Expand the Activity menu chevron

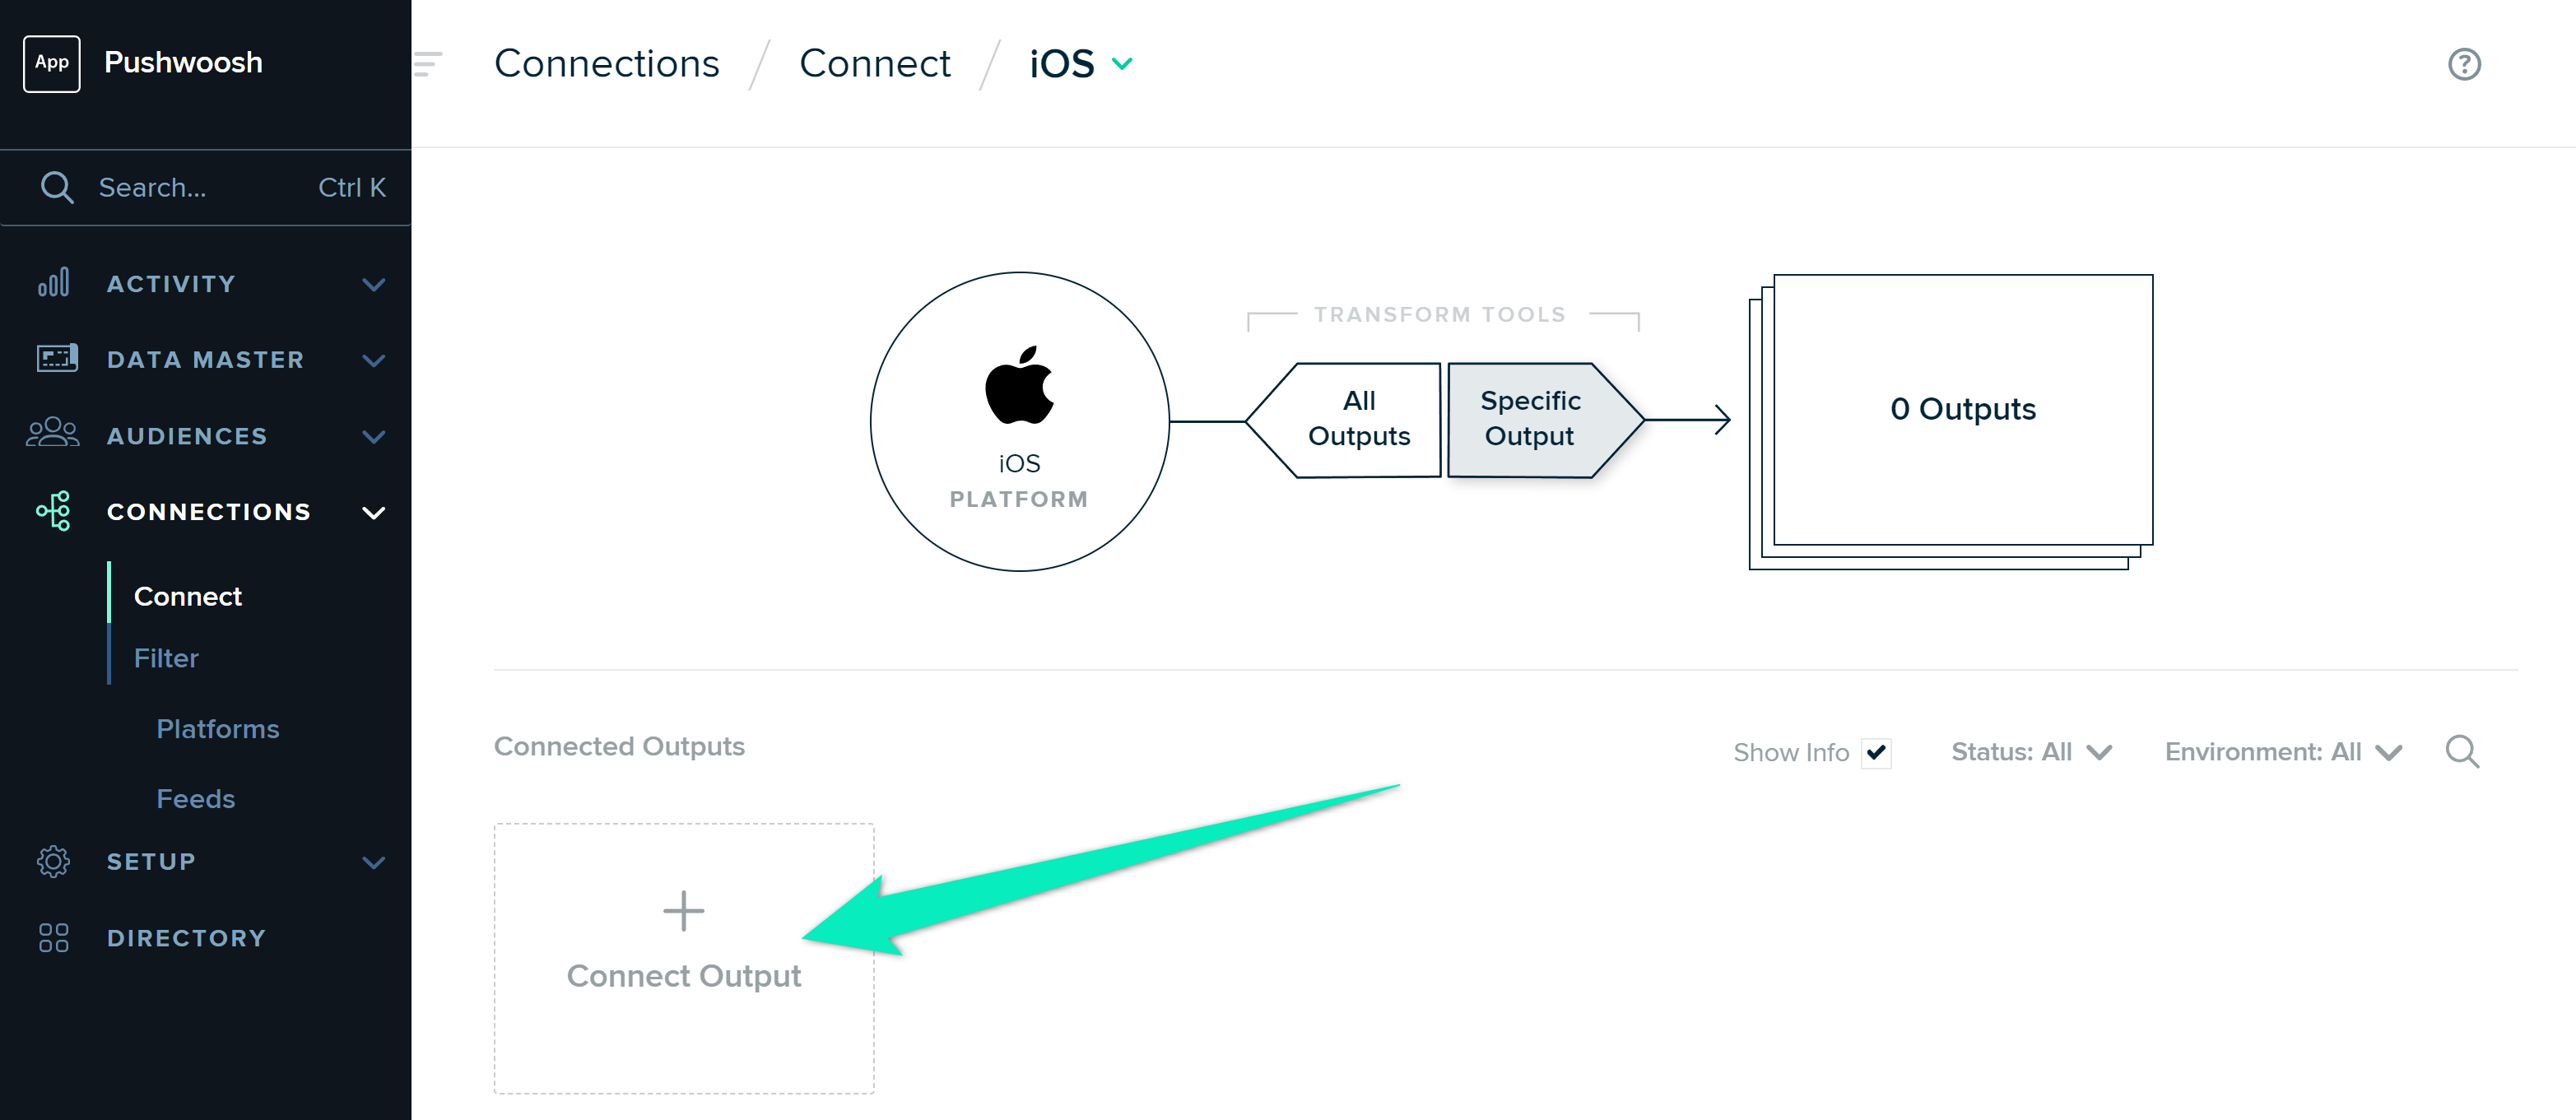(373, 284)
